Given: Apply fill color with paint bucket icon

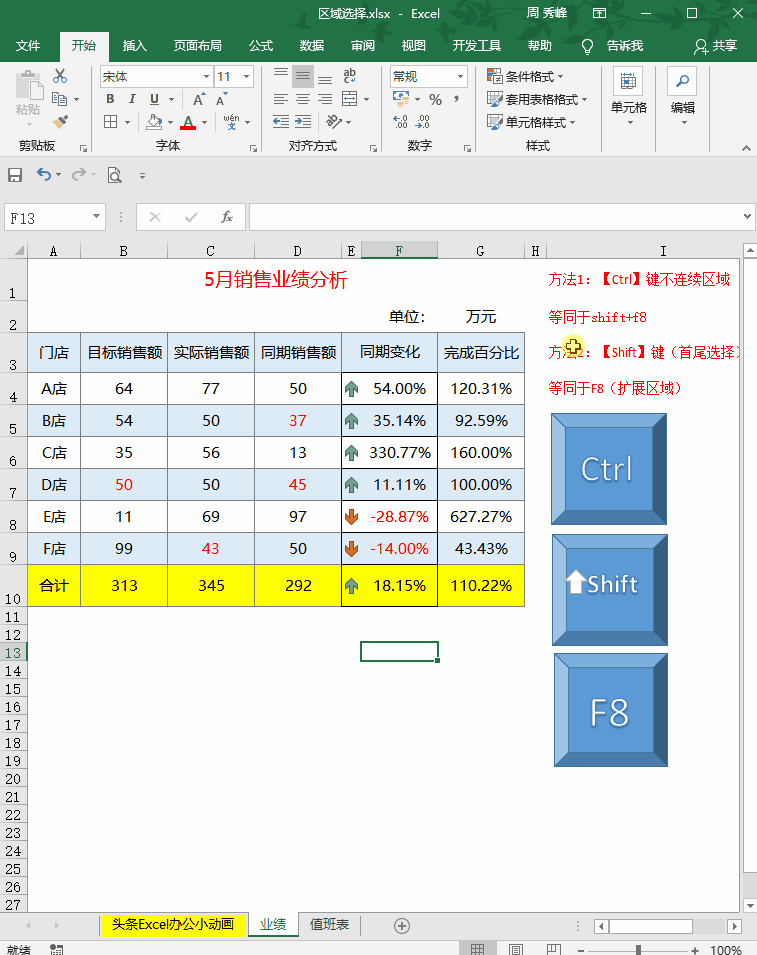Looking at the screenshot, I should click(x=154, y=122).
